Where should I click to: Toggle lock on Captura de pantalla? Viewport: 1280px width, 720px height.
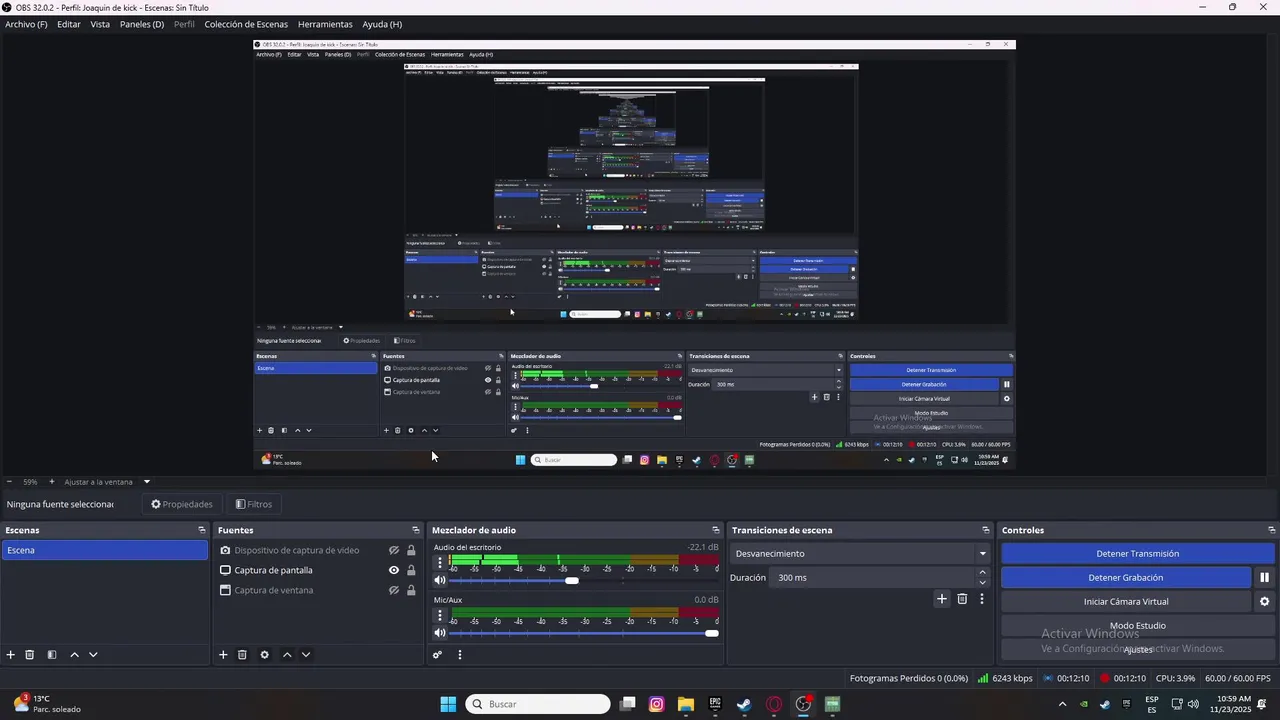click(411, 570)
